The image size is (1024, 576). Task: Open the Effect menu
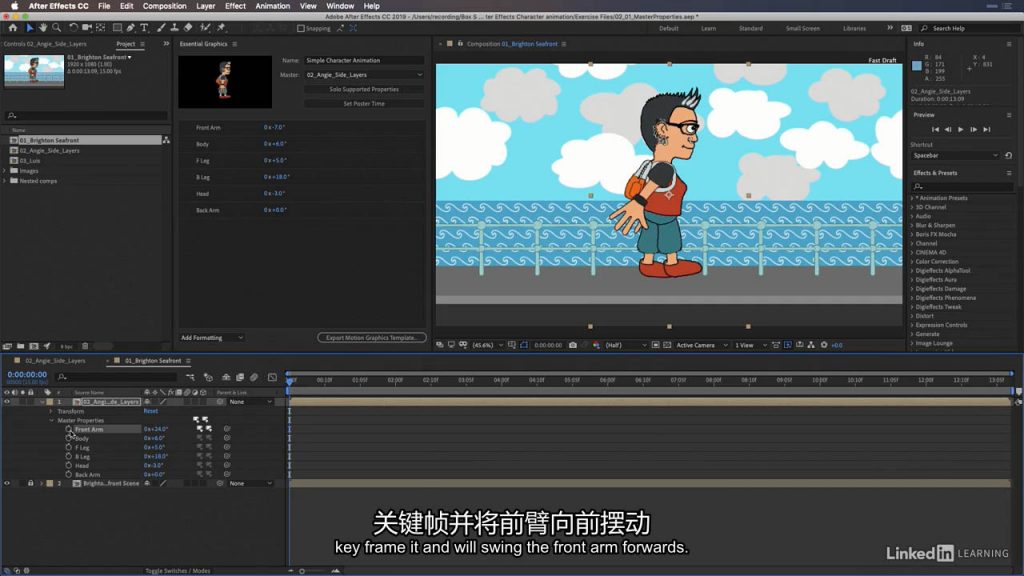(x=235, y=6)
